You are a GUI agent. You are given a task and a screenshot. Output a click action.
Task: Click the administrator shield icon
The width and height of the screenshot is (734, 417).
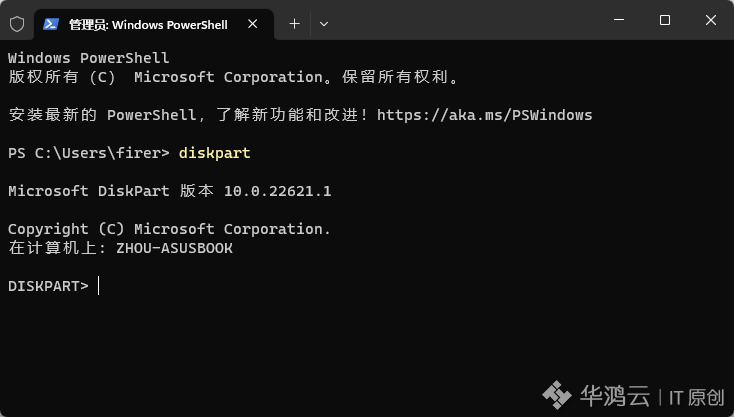[x=17, y=24]
